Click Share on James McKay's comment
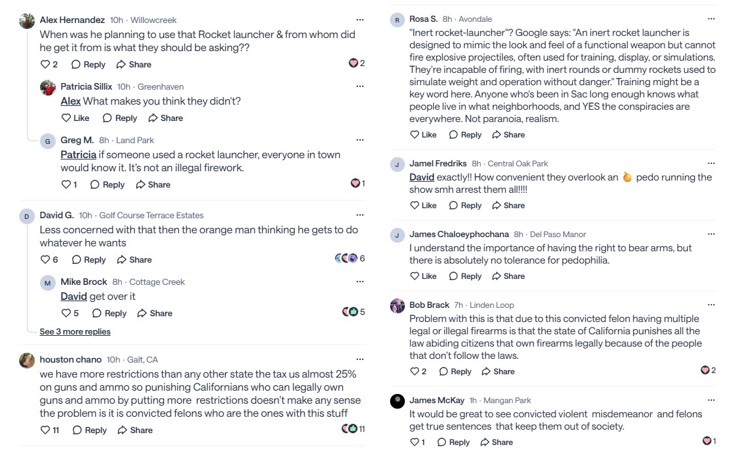The width and height of the screenshot is (734, 474). click(x=495, y=442)
